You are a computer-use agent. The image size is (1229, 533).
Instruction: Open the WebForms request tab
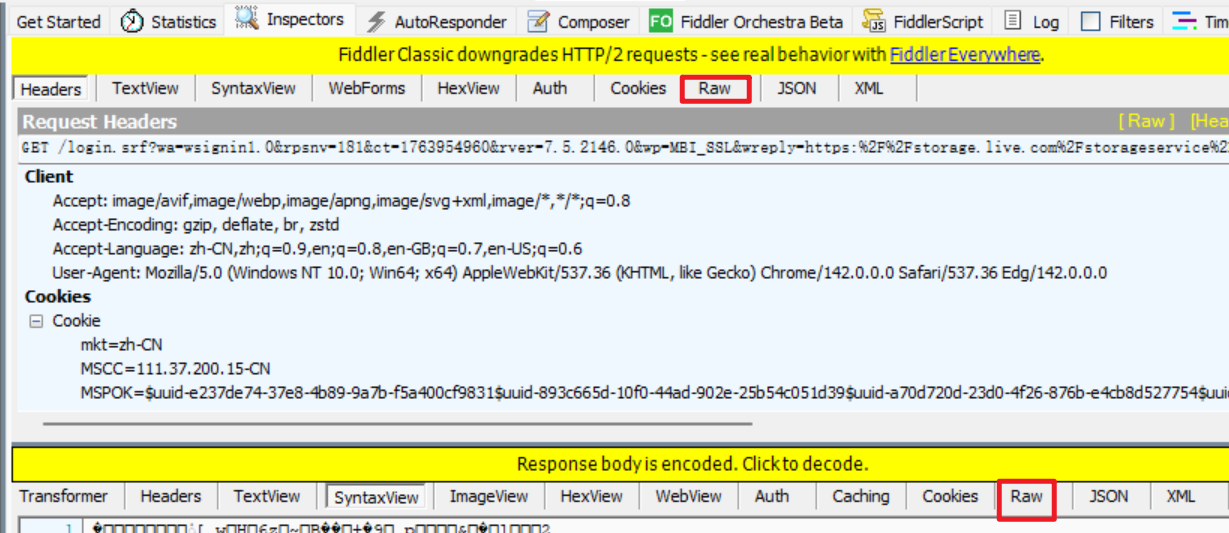point(366,88)
